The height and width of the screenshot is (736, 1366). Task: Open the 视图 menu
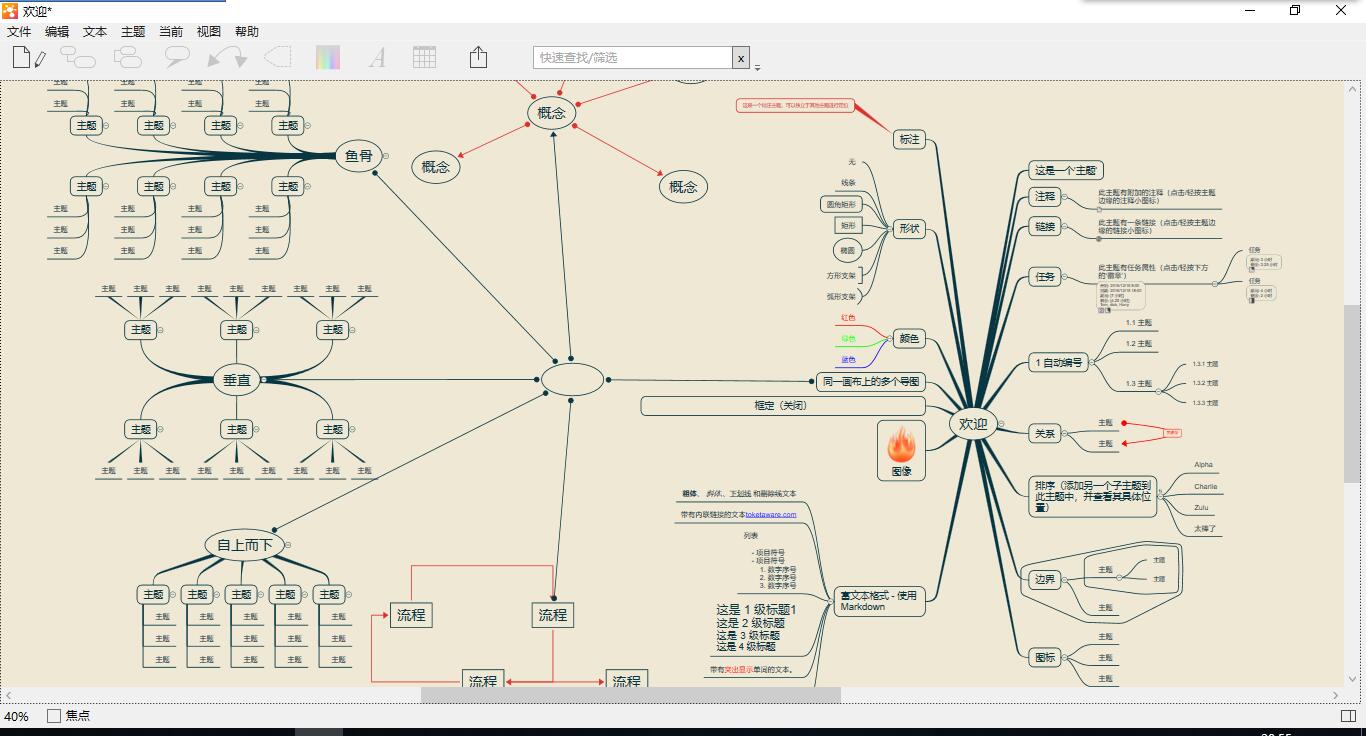click(x=208, y=32)
